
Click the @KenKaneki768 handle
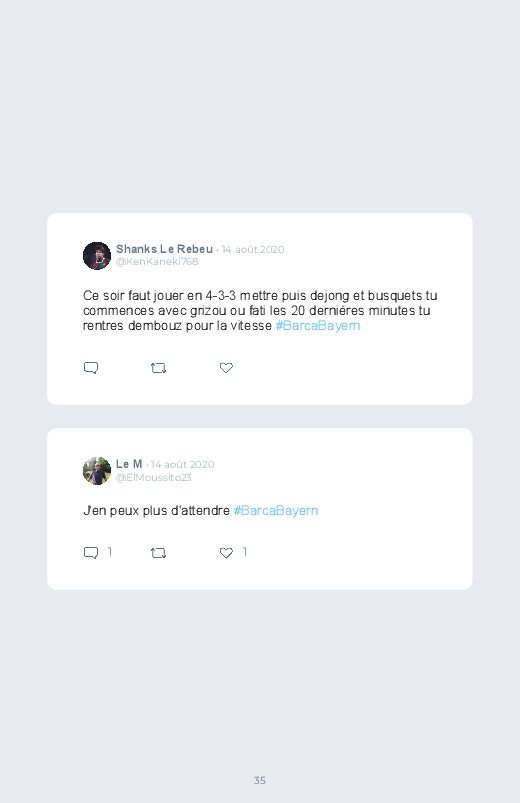pyautogui.click(x=157, y=261)
